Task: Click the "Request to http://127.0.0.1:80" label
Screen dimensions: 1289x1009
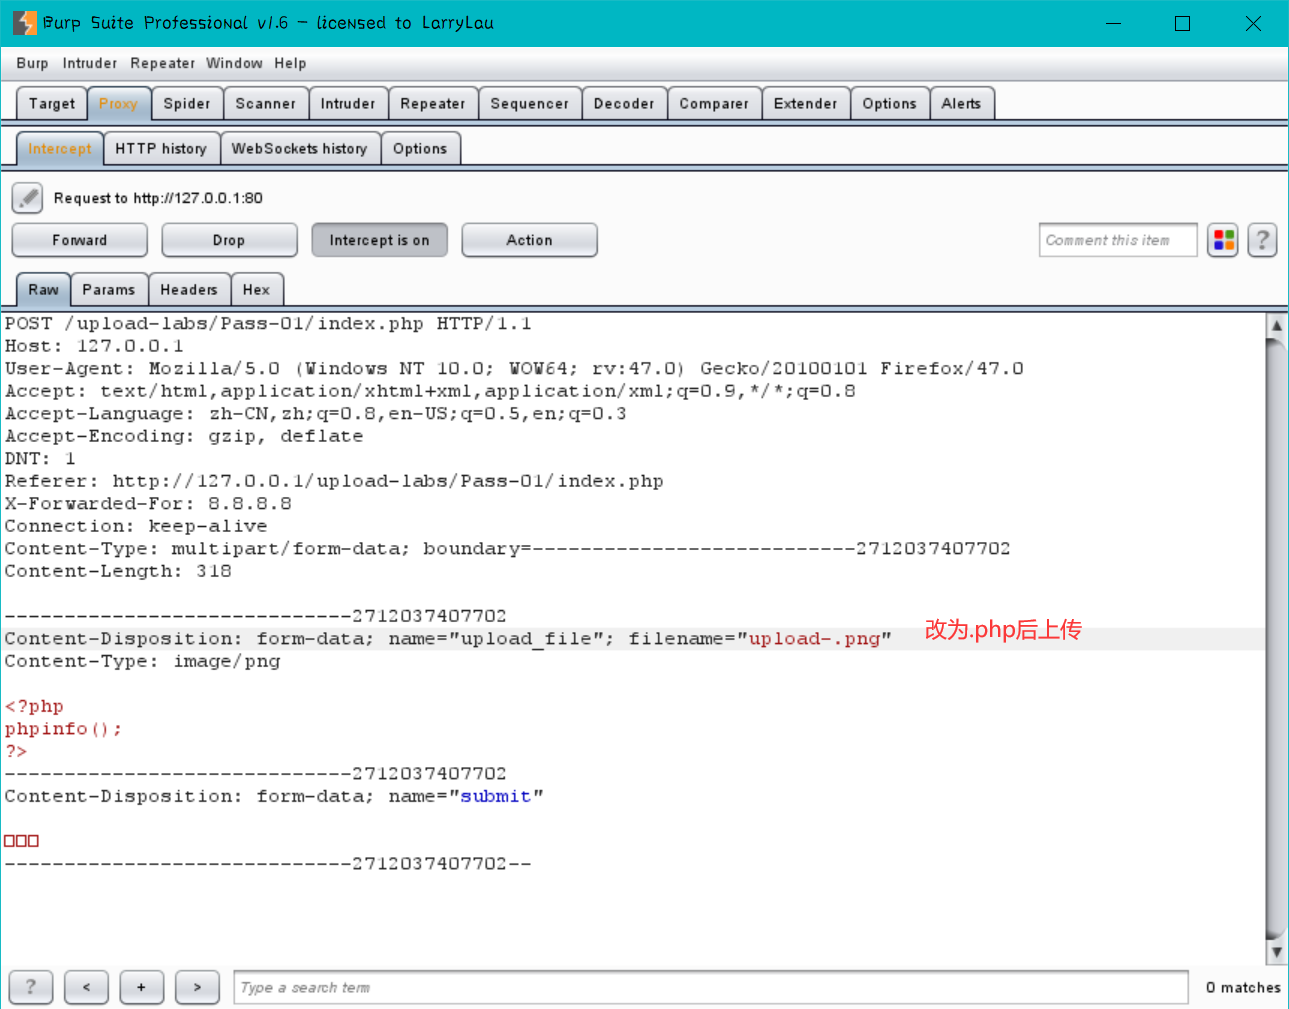Action: click(x=158, y=198)
